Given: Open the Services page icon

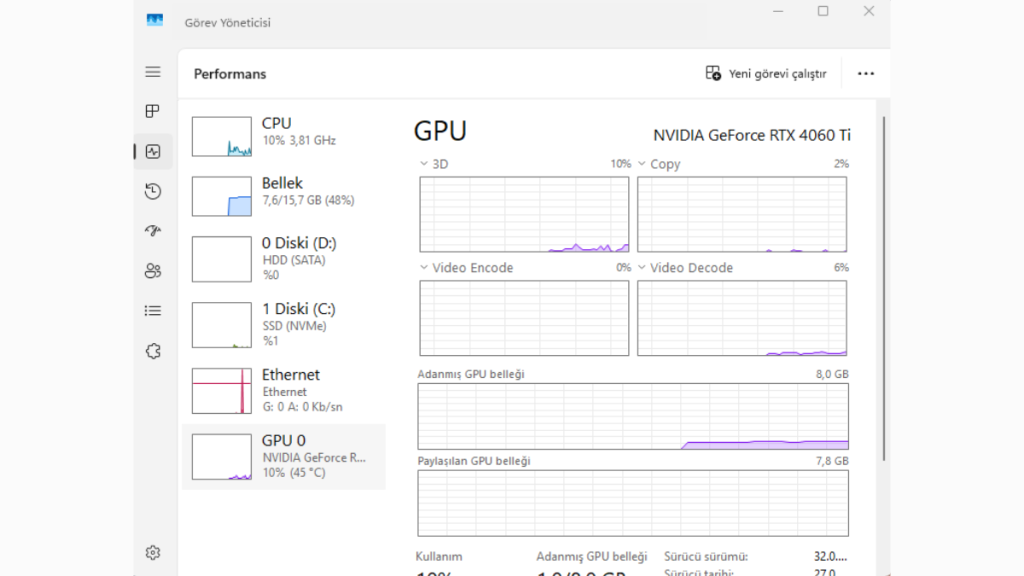Looking at the screenshot, I should 153,351.
